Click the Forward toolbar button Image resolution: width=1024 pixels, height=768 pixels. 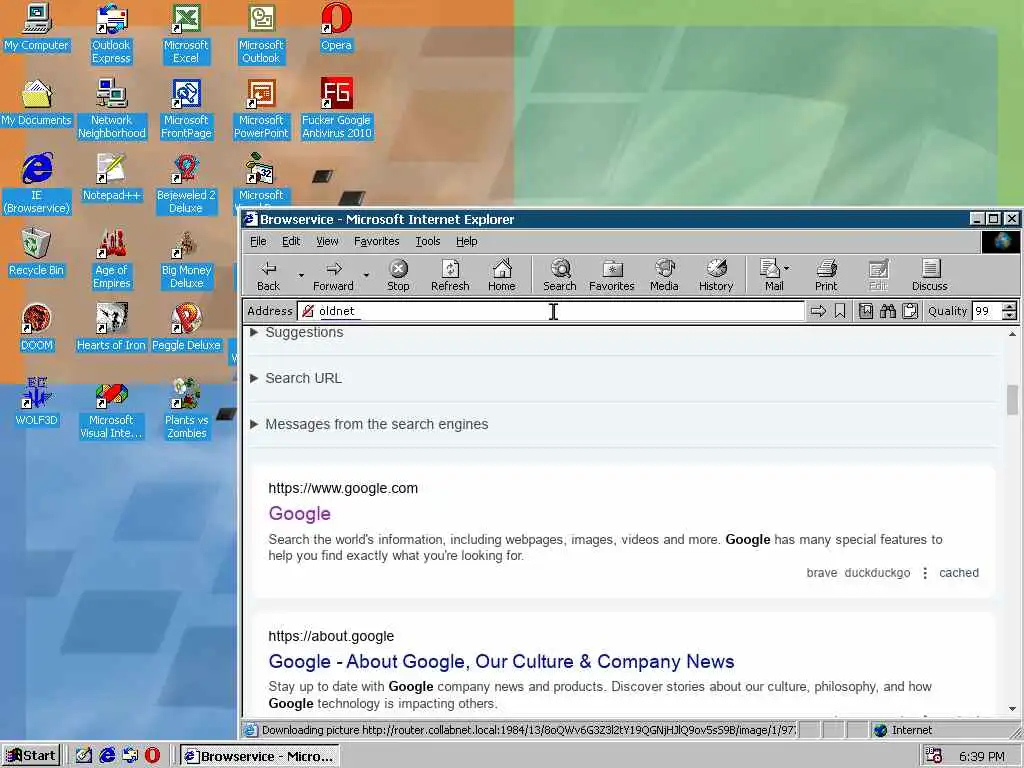[x=333, y=275]
